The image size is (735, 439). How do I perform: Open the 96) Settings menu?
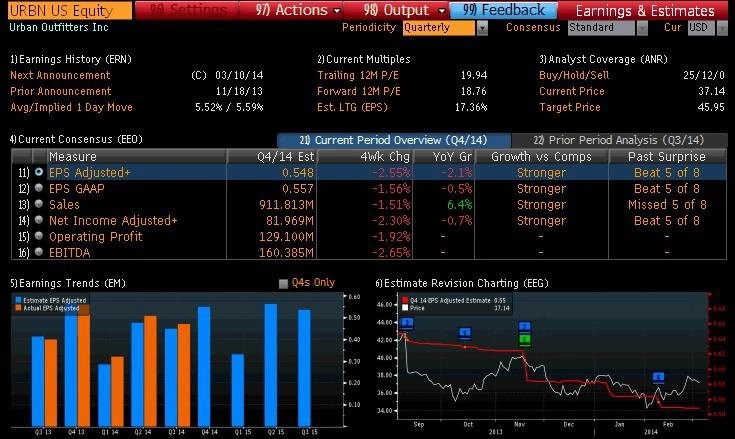[187, 10]
